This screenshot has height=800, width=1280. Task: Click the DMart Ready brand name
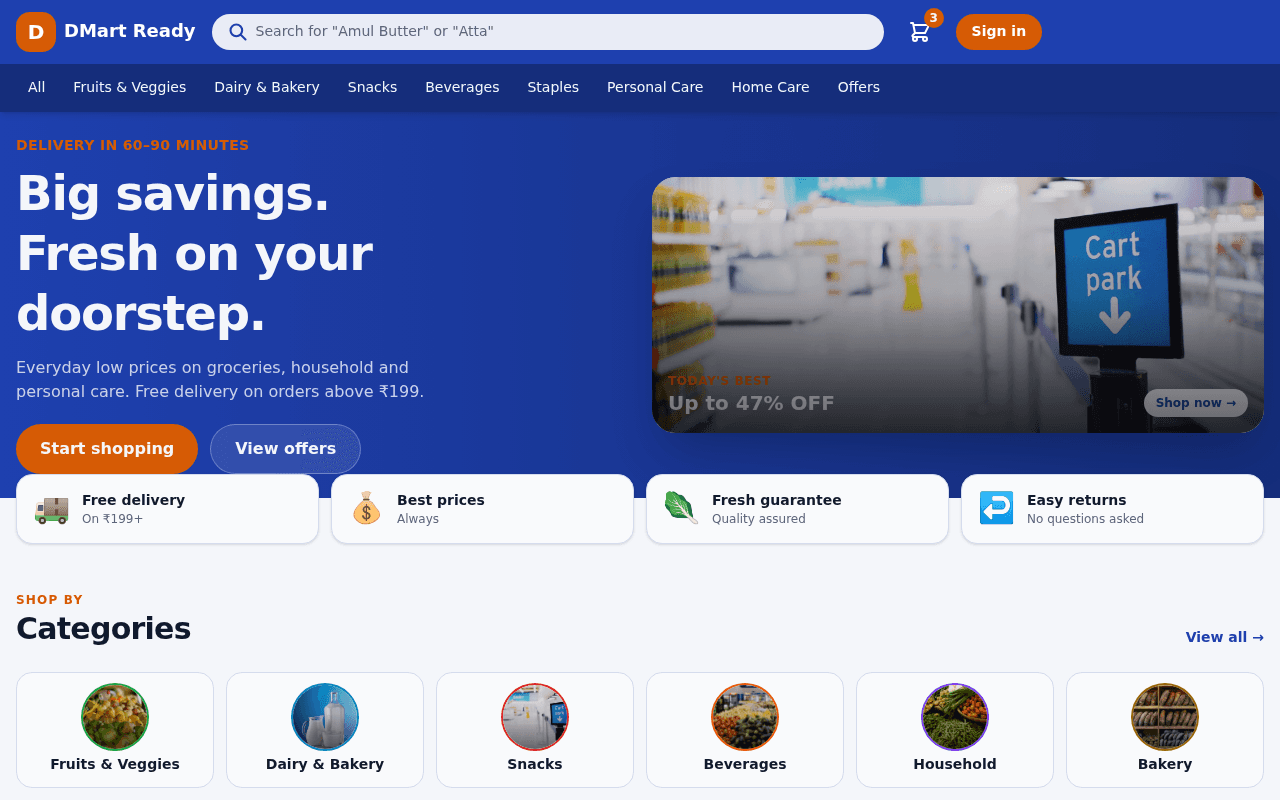coord(130,31)
